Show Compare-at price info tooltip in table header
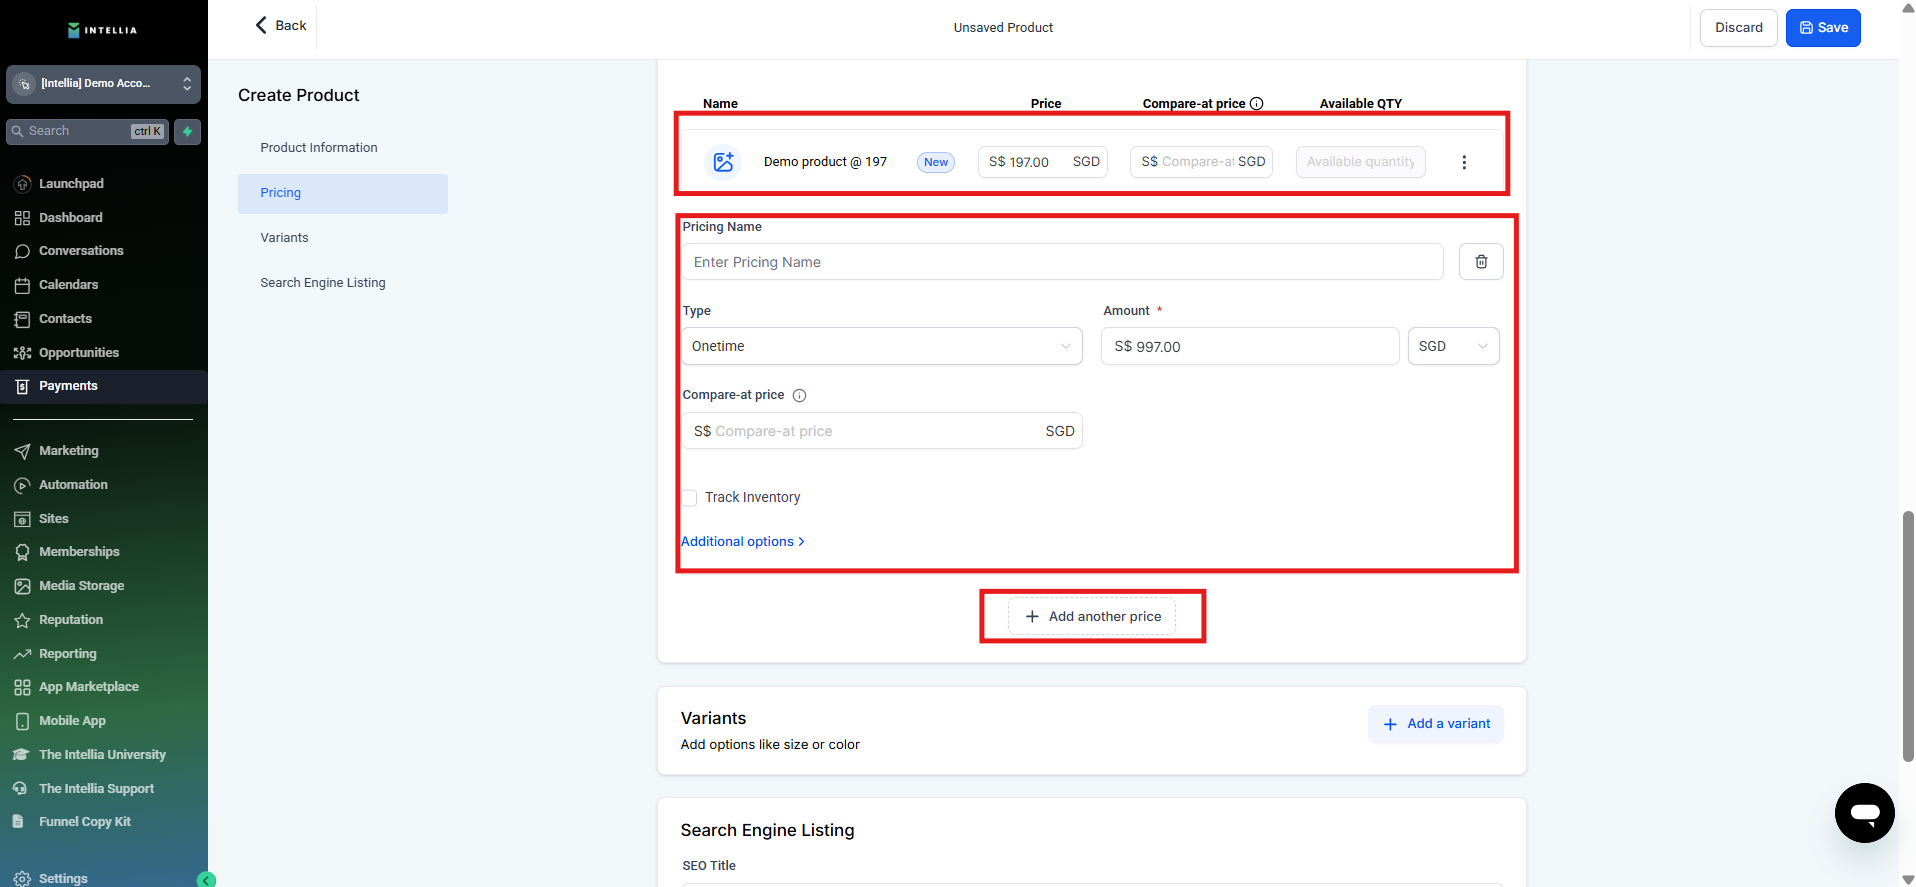The image size is (1916, 887). pos(1257,104)
